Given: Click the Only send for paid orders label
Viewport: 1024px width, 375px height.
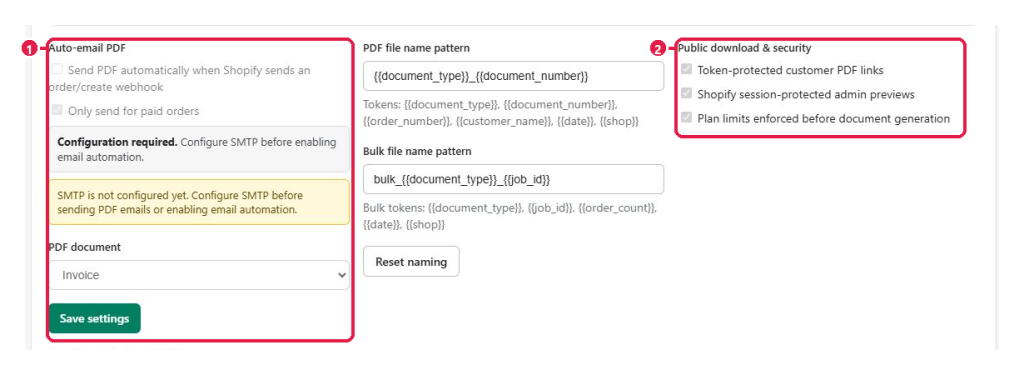Looking at the screenshot, I should (x=133, y=111).
